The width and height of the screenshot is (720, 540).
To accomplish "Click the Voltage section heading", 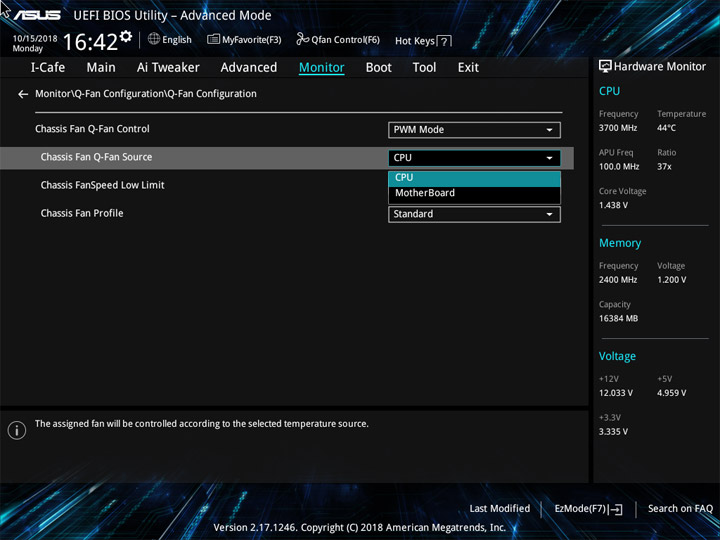I will coord(617,357).
